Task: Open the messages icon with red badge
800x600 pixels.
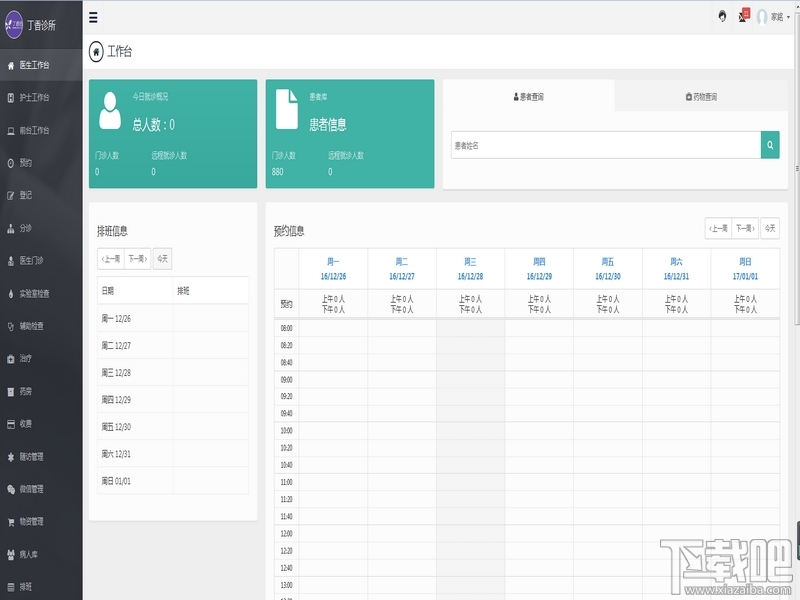Action: [x=744, y=16]
